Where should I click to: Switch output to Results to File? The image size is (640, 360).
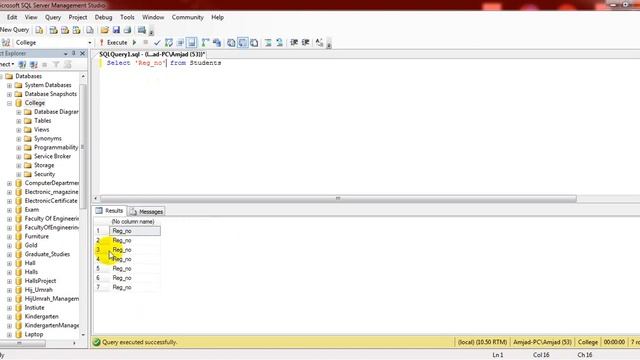[x=254, y=42]
